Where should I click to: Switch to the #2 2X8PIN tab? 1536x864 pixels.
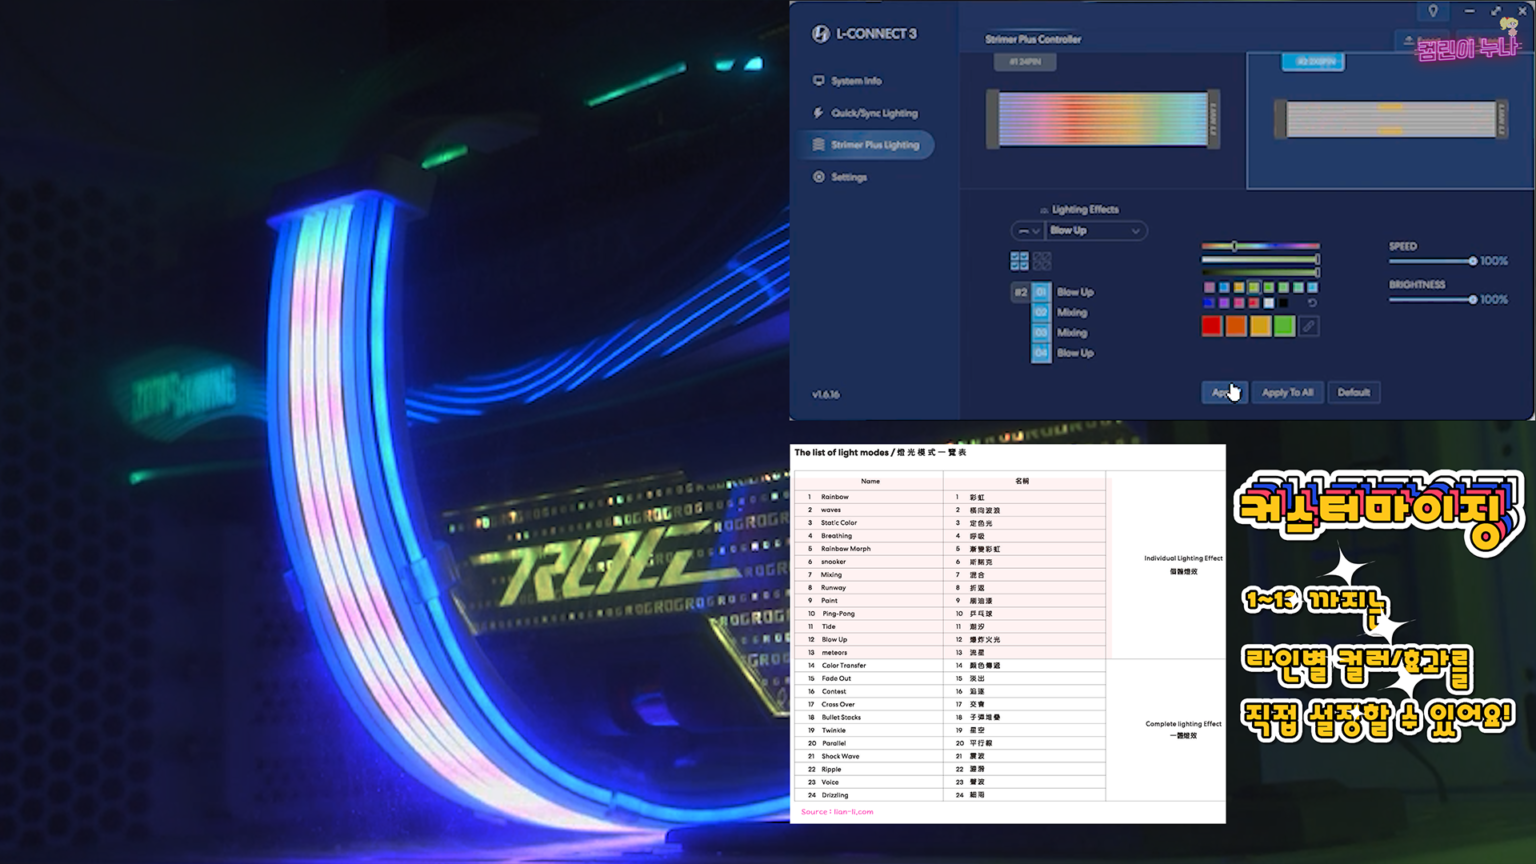1313,62
